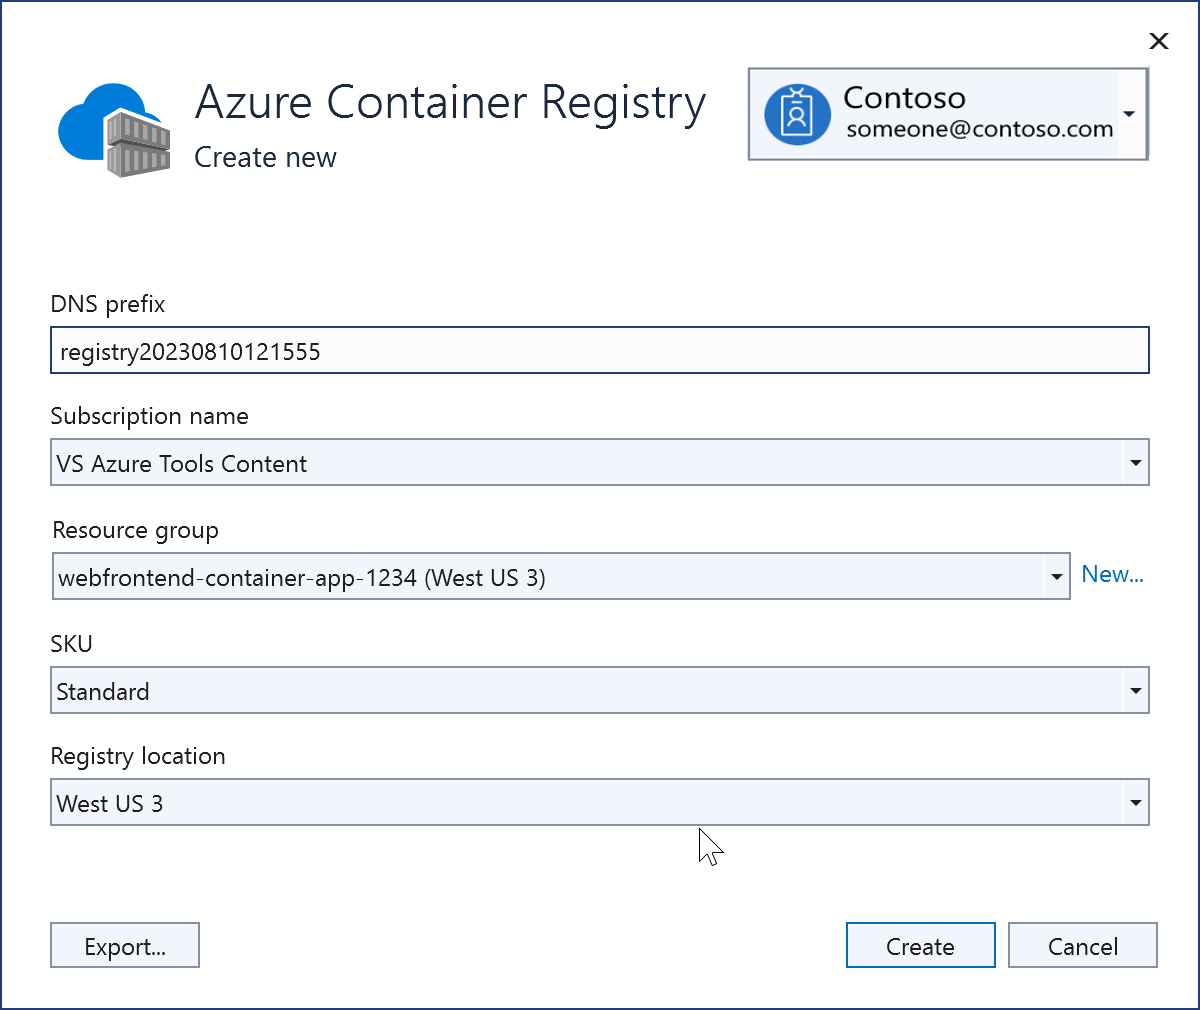The image size is (1200, 1010).
Task: Expand the Registry location dropdown
Action: (1136, 802)
